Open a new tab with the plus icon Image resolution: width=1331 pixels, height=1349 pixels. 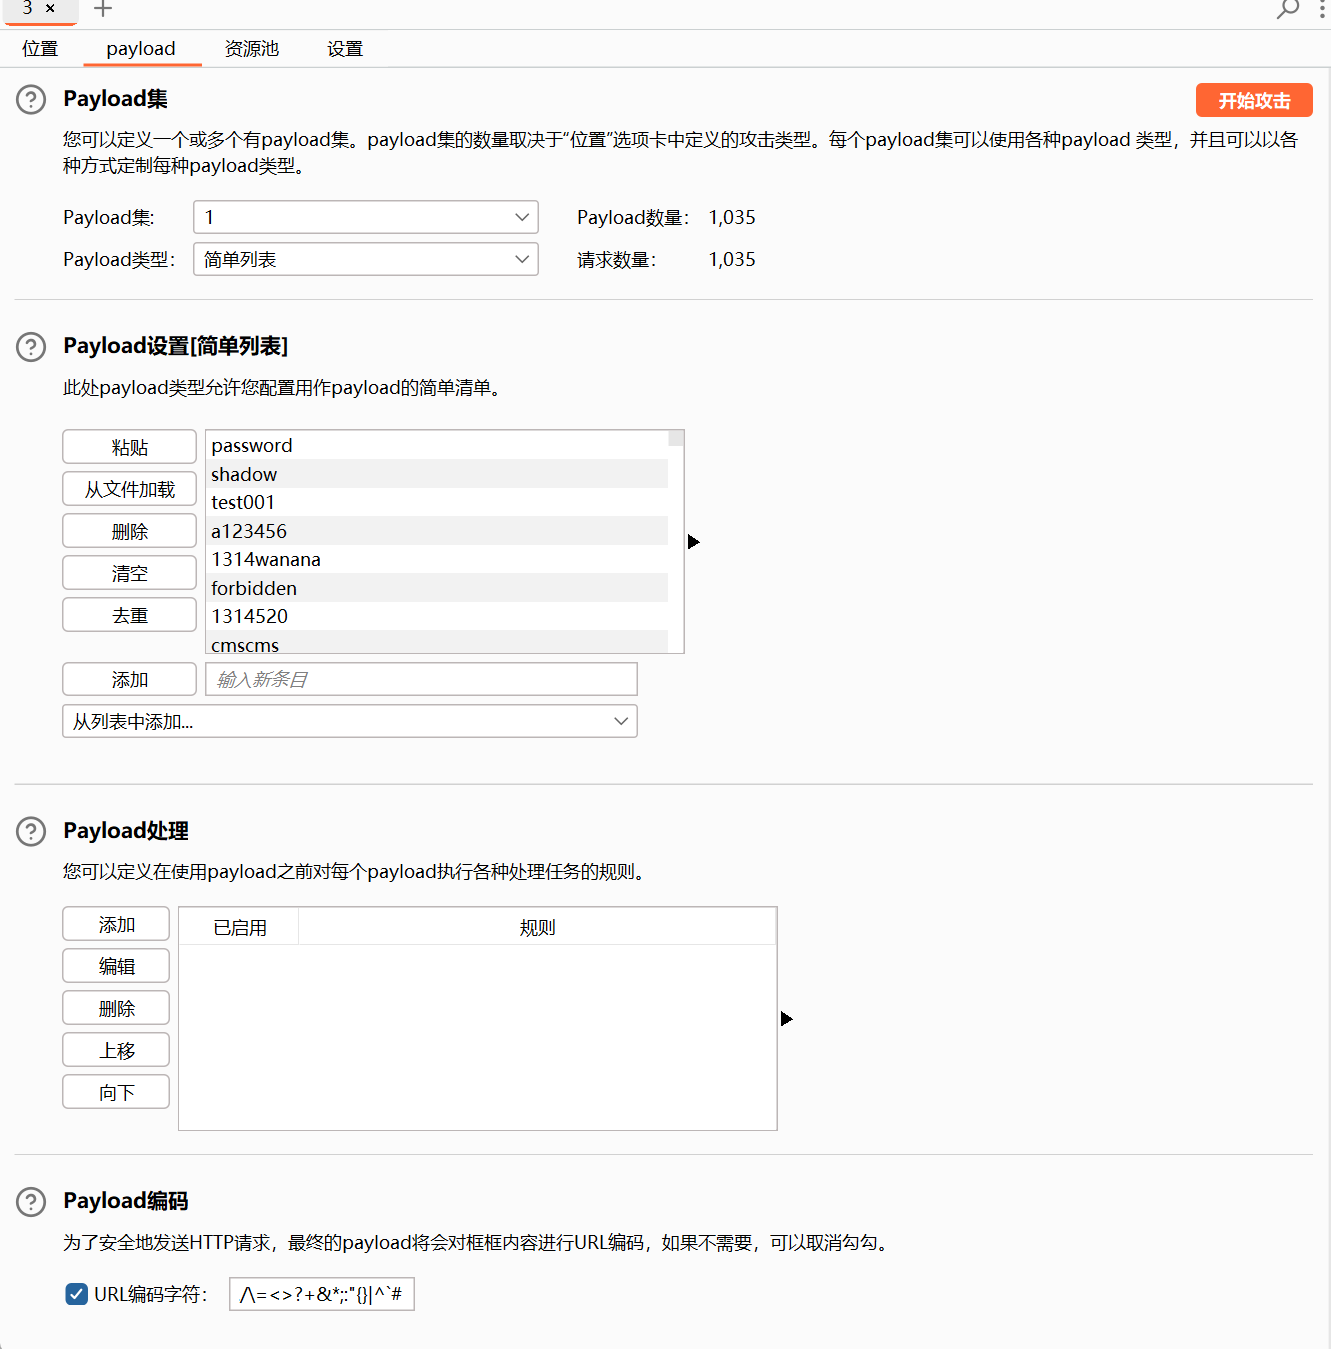click(102, 10)
